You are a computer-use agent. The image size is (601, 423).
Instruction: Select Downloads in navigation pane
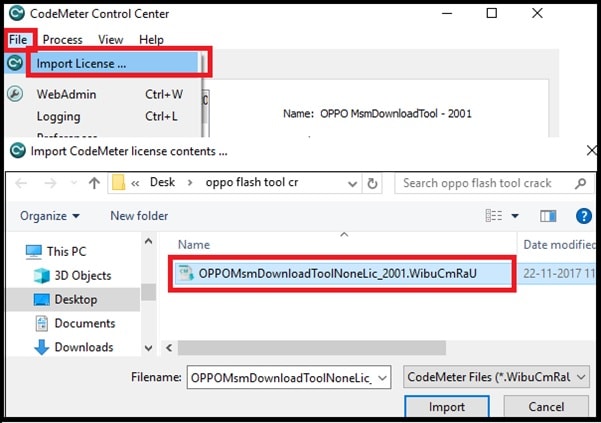tap(74, 347)
